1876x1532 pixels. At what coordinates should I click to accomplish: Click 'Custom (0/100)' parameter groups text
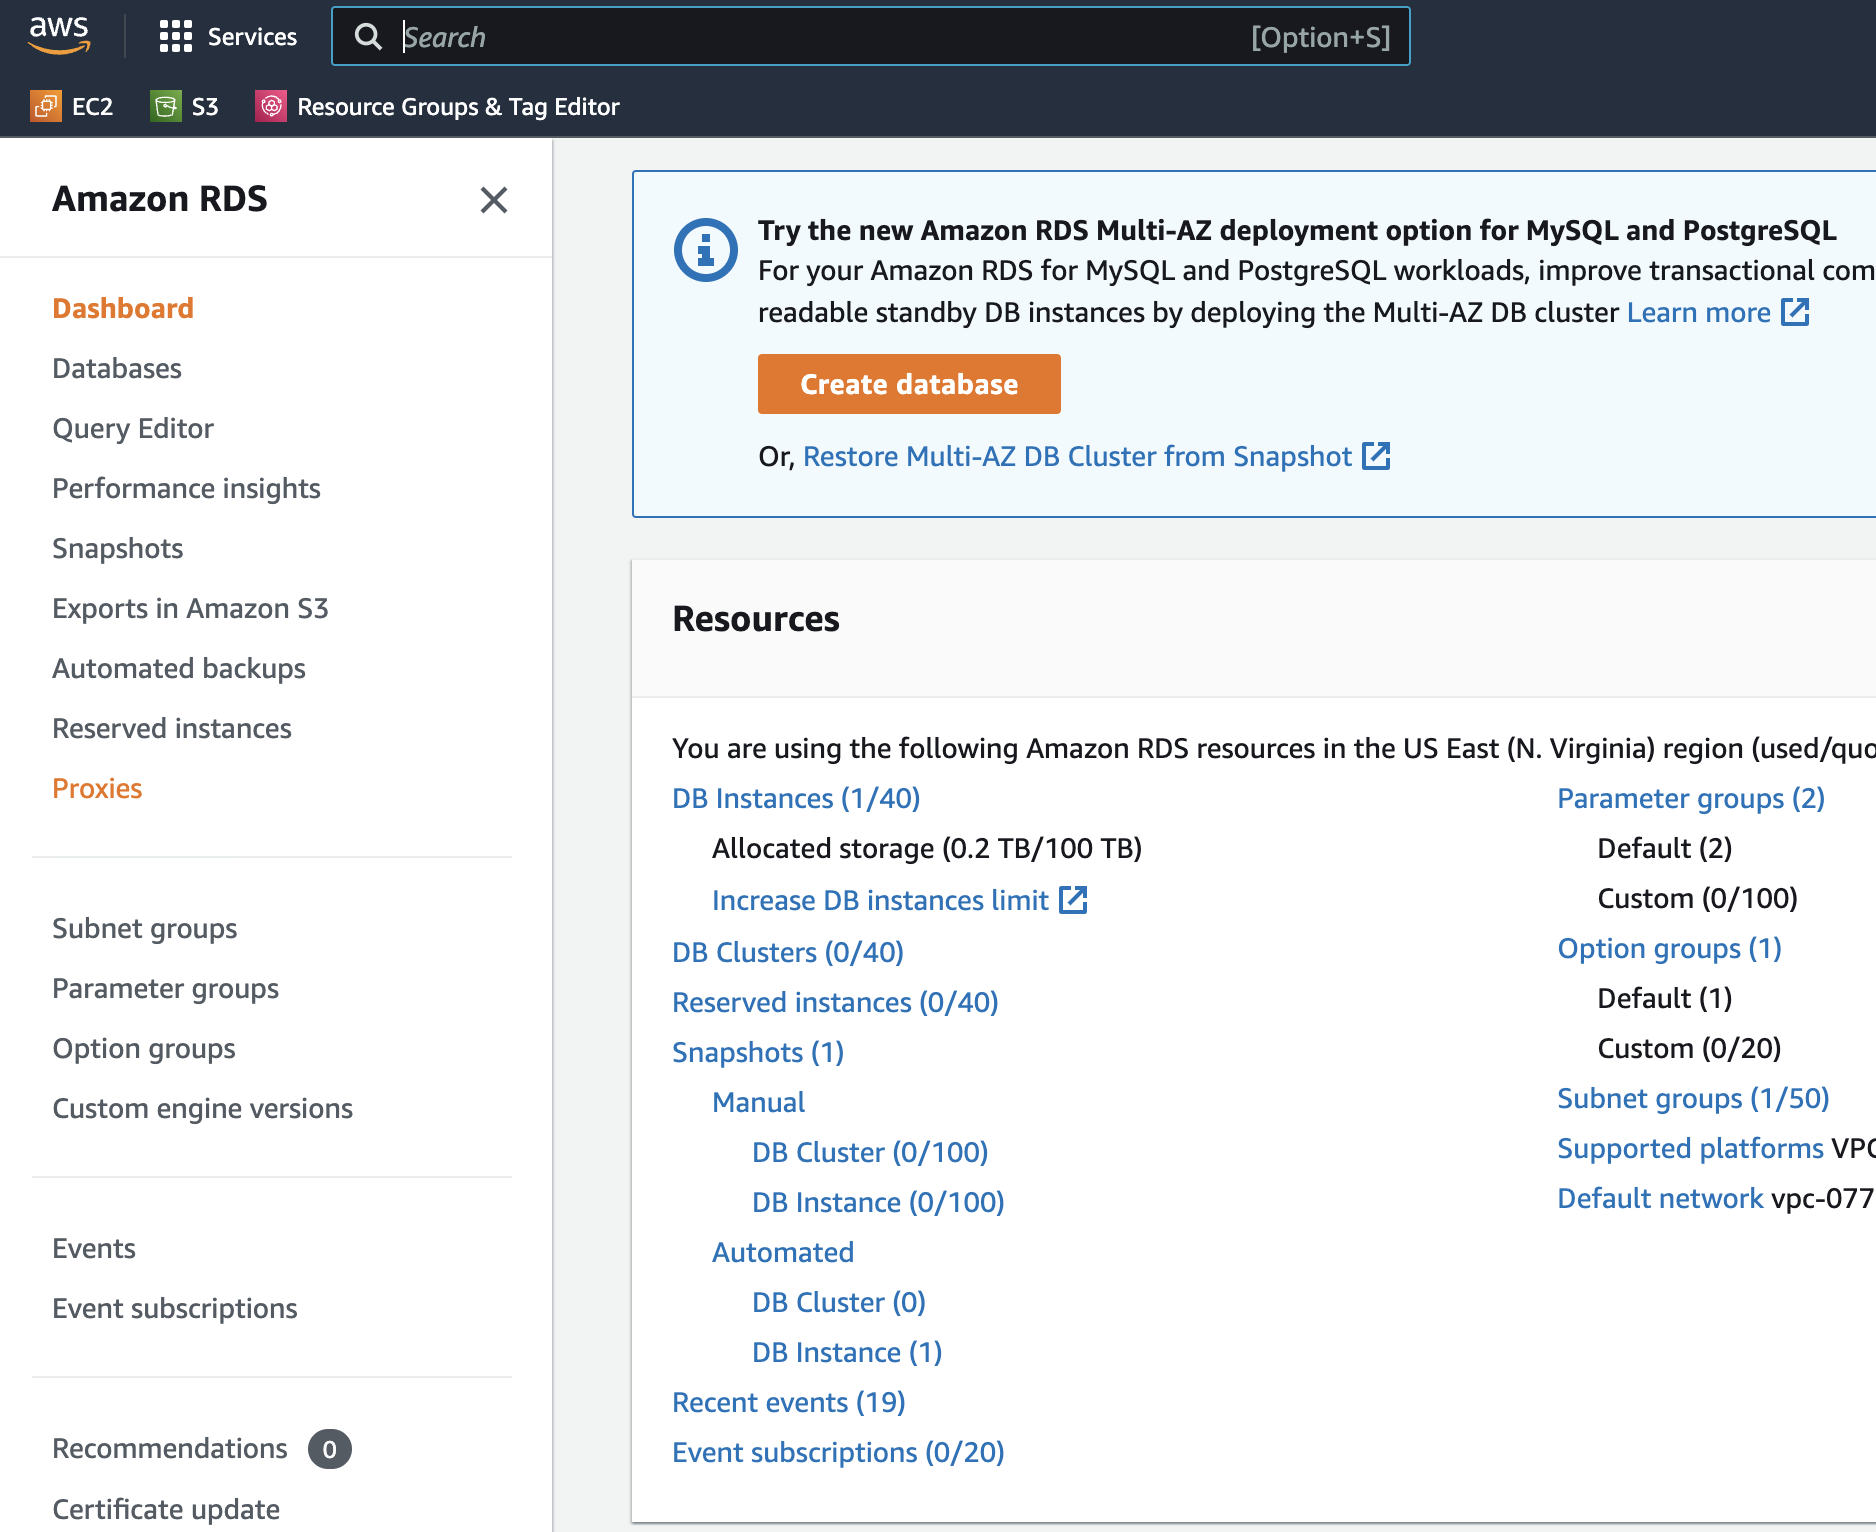(x=1698, y=898)
